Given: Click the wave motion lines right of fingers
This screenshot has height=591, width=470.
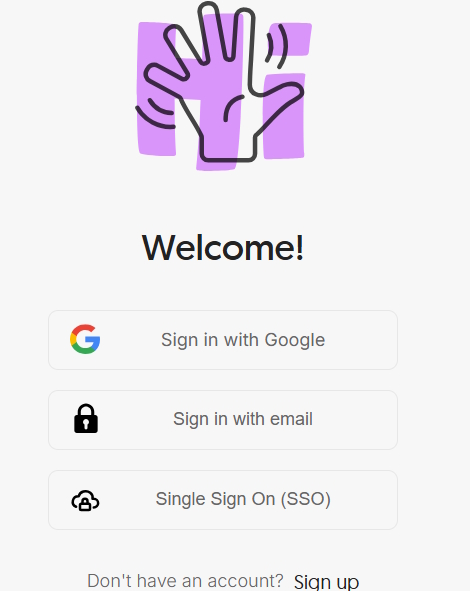Looking at the screenshot, I should 277,47.
